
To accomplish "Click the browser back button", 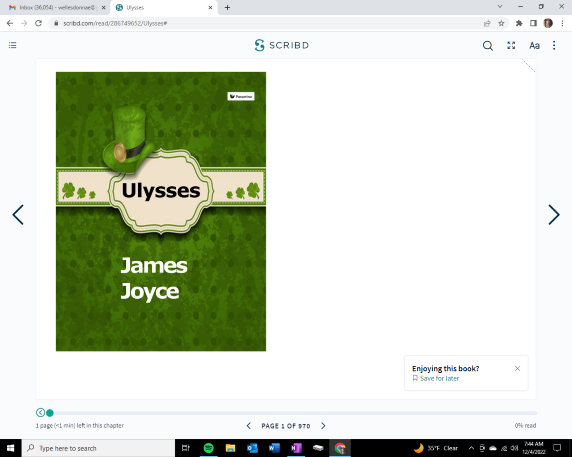I will (10, 23).
